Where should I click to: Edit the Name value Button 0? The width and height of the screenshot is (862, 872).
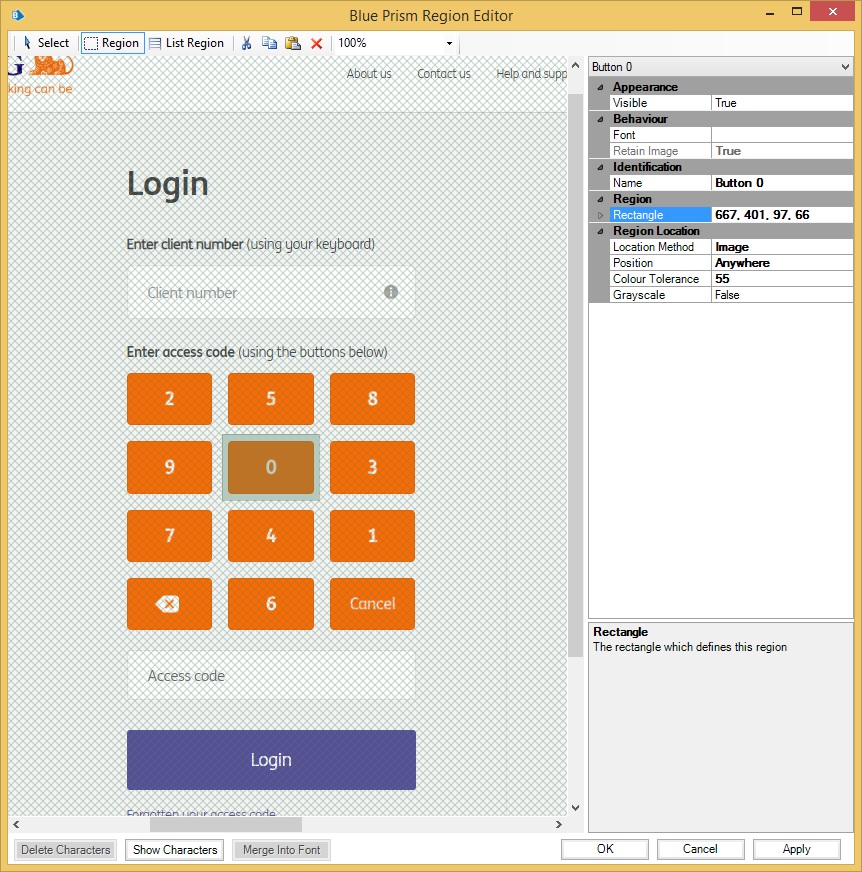[781, 183]
